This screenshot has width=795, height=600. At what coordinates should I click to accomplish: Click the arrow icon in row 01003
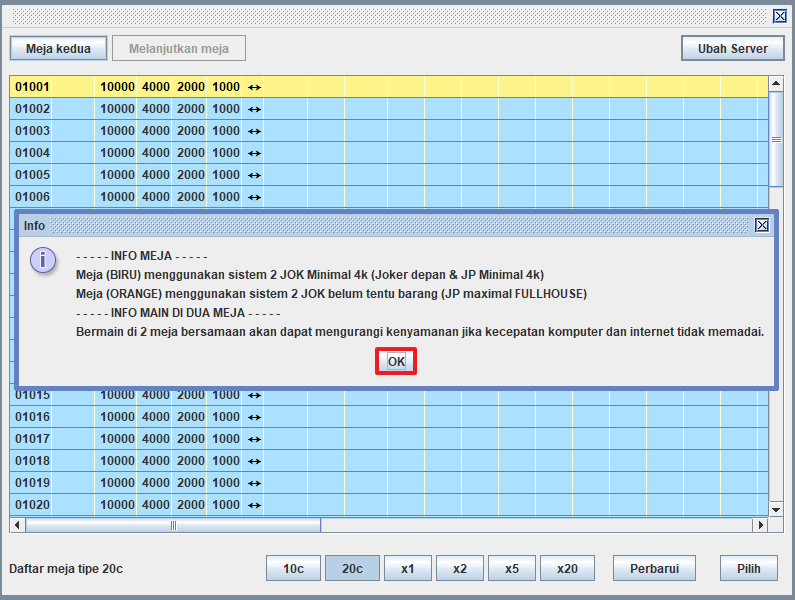pos(254,131)
